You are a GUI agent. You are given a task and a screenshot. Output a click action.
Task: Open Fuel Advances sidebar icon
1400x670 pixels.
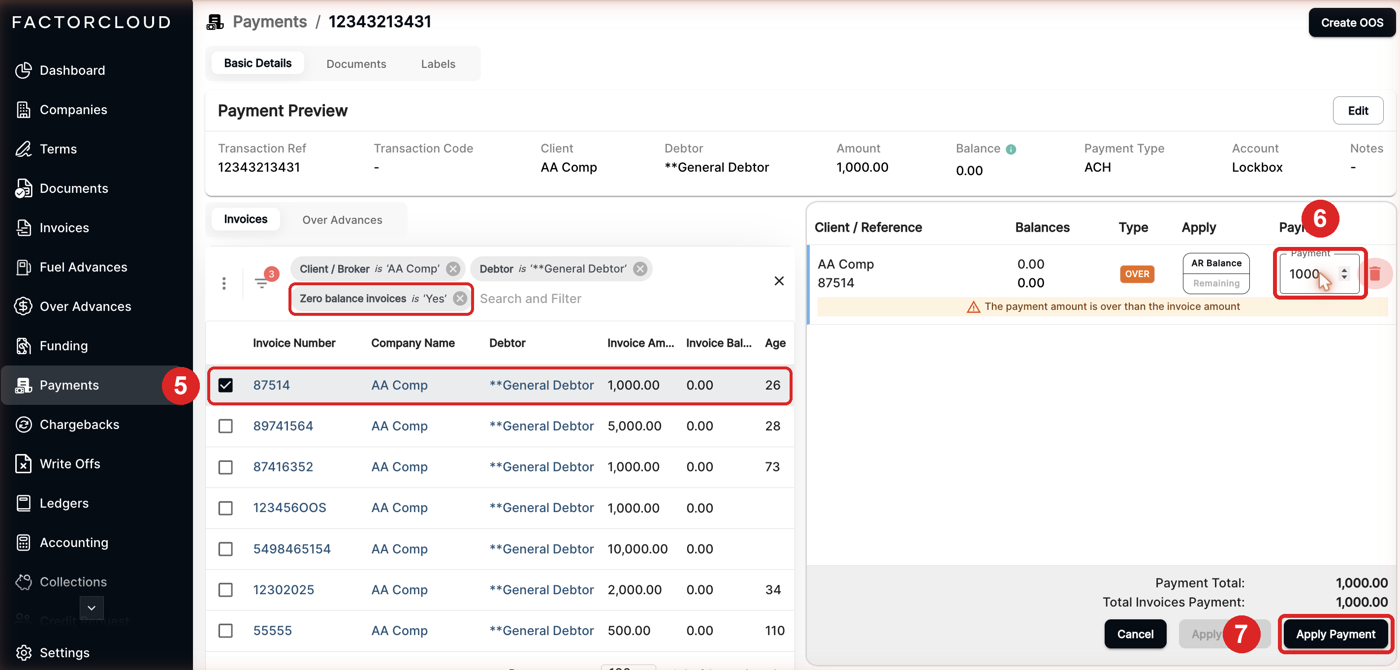coord(23,267)
